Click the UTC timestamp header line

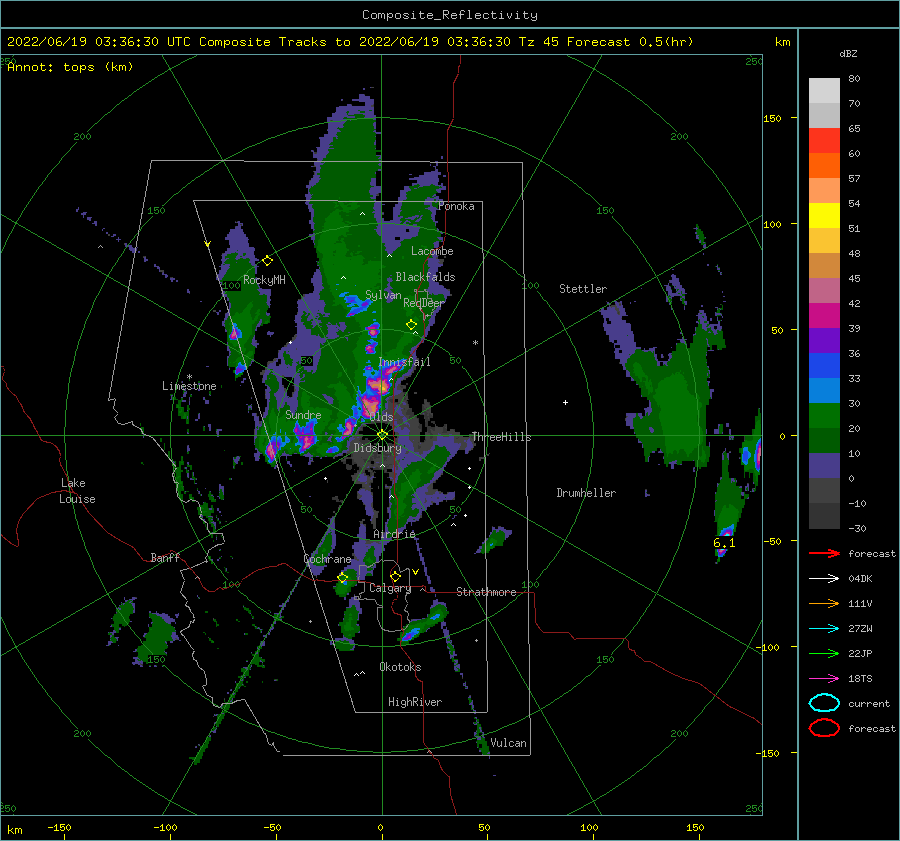coord(350,42)
